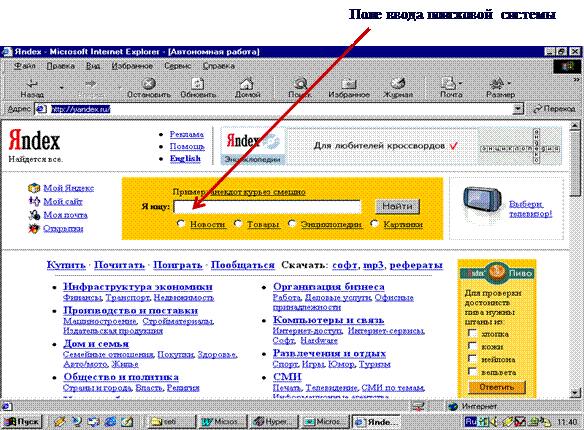Click the page icon in address bar

pyautogui.click(x=41, y=109)
